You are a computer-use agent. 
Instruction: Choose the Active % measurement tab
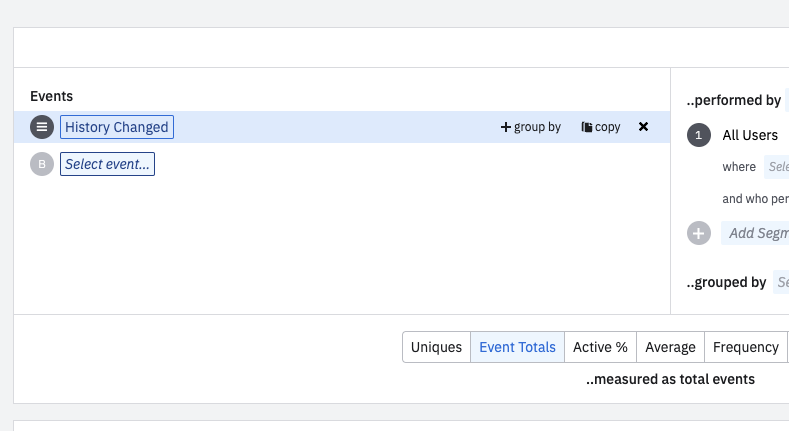pyautogui.click(x=600, y=347)
